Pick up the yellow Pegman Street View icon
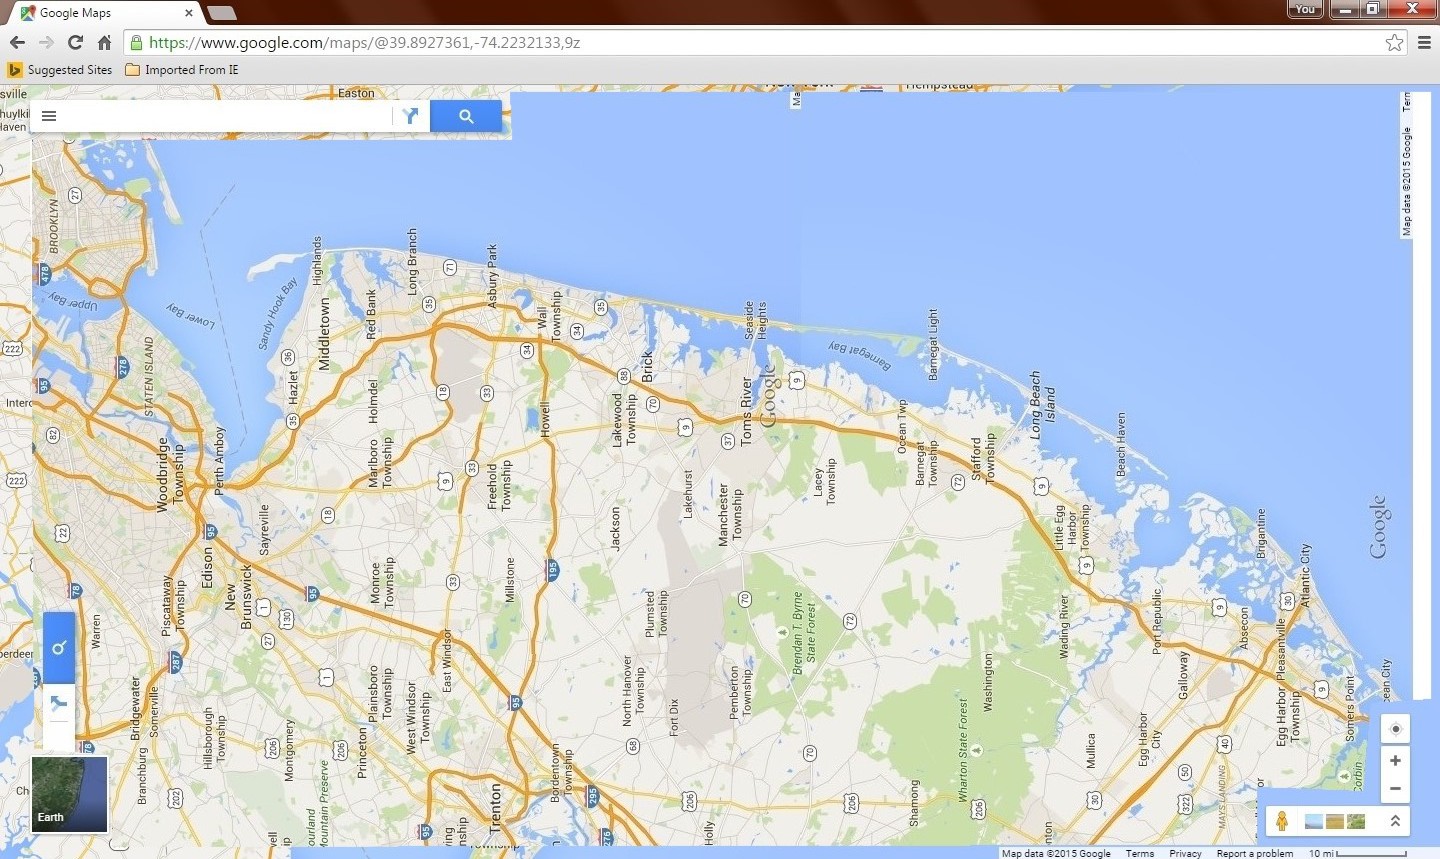The height and width of the screenshot is (859, 1440). tap(1281, 821)
